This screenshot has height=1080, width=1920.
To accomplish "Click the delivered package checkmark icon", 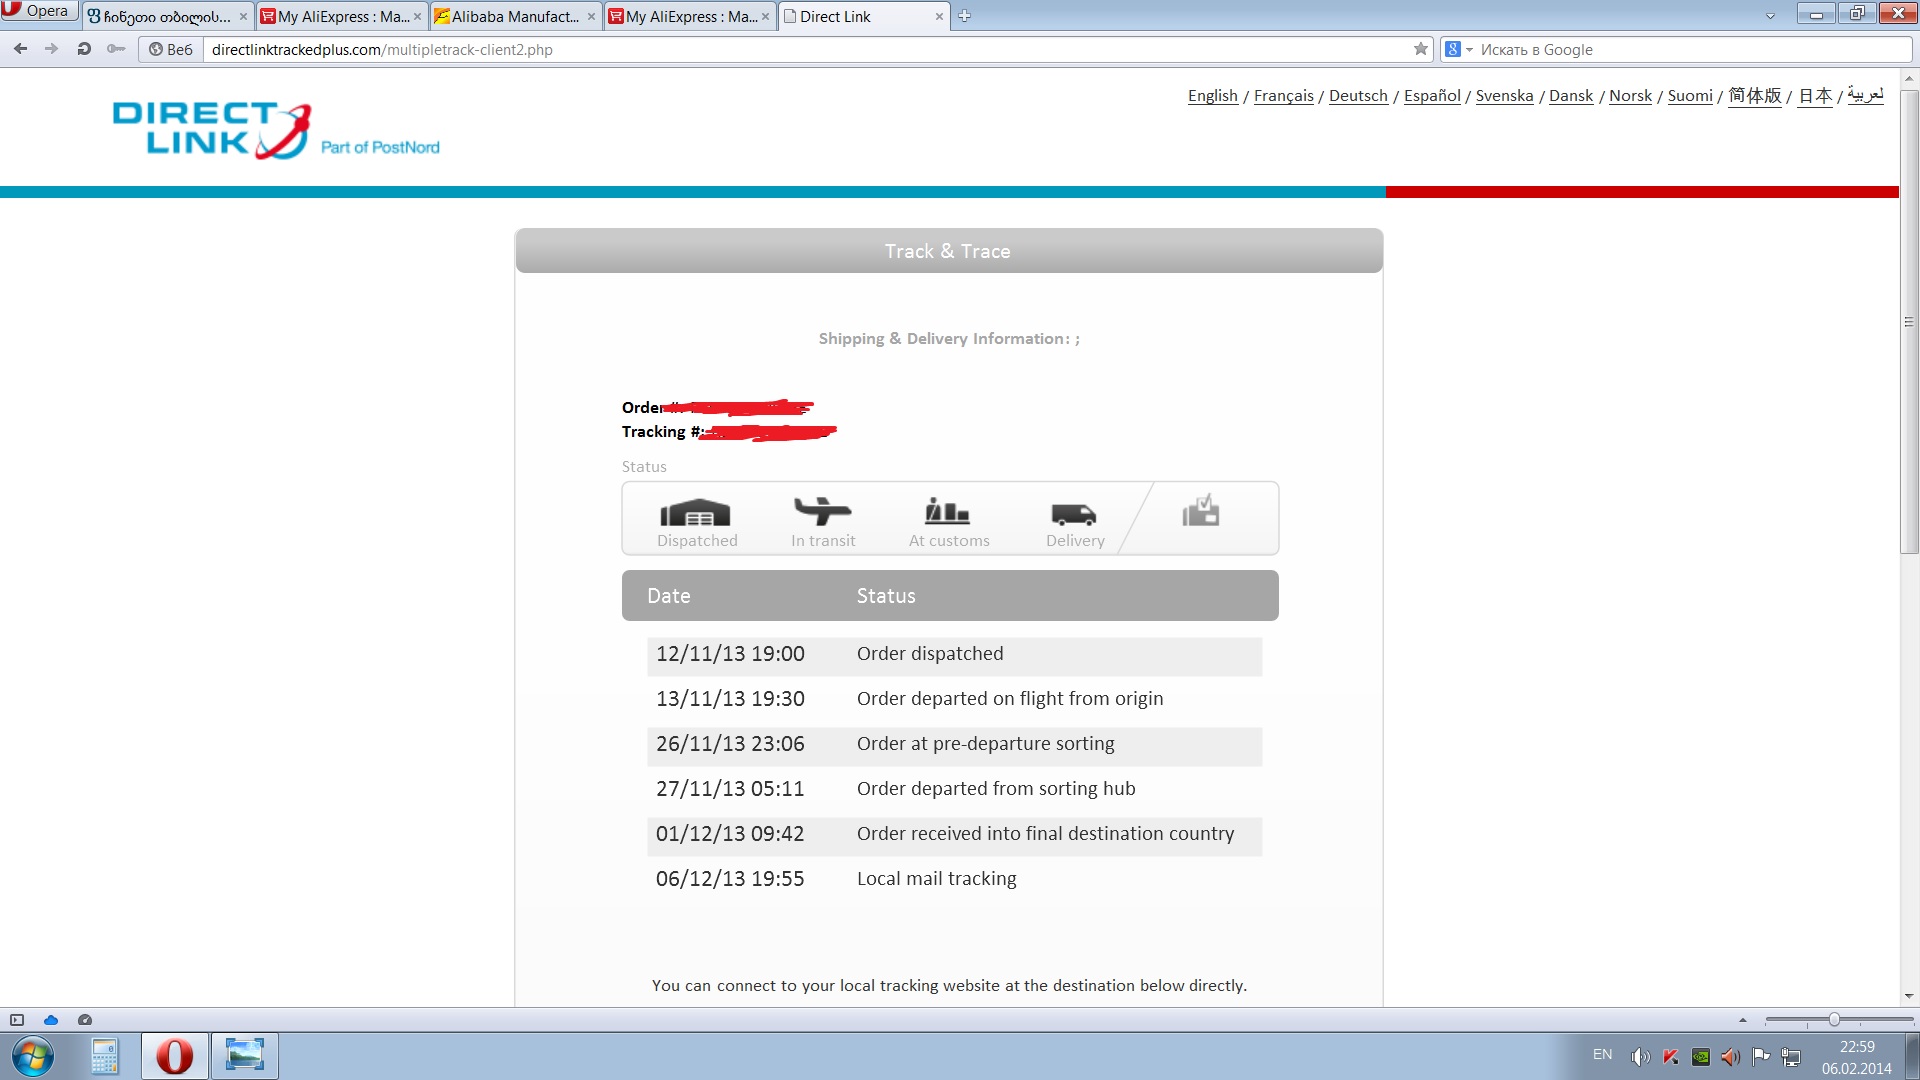I will coord(1200,510).
